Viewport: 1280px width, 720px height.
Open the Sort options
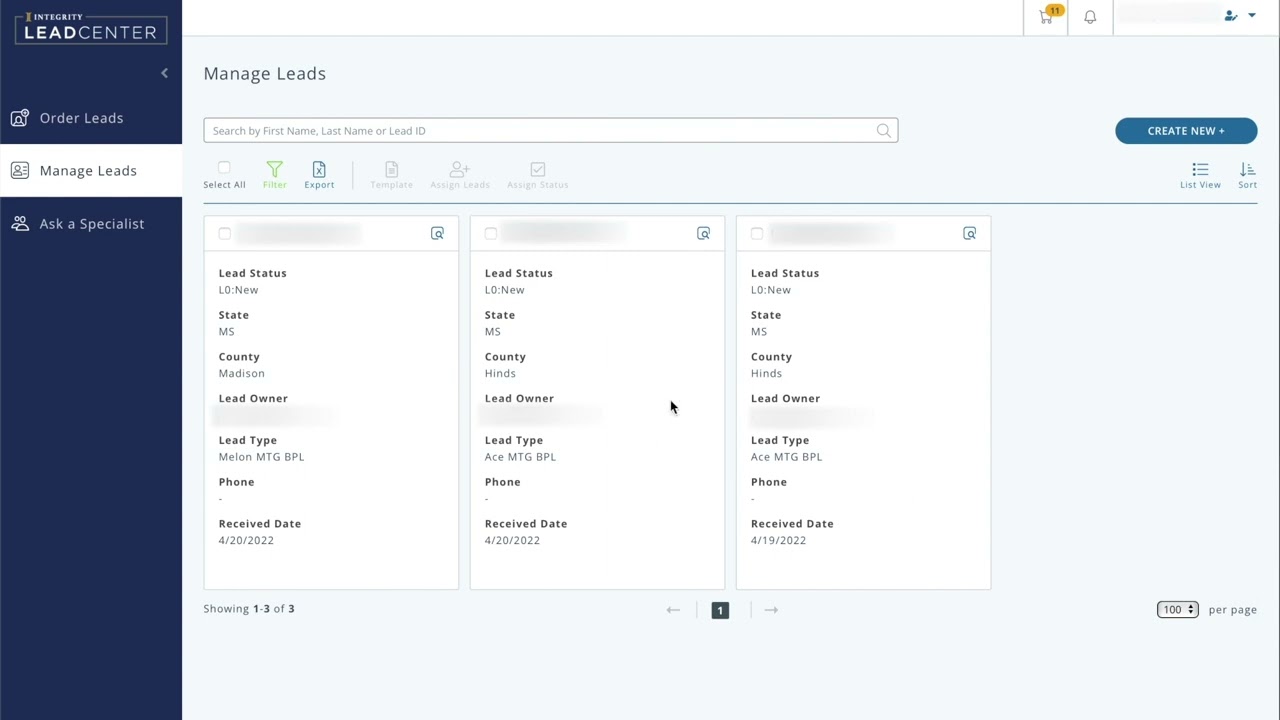1247,175
